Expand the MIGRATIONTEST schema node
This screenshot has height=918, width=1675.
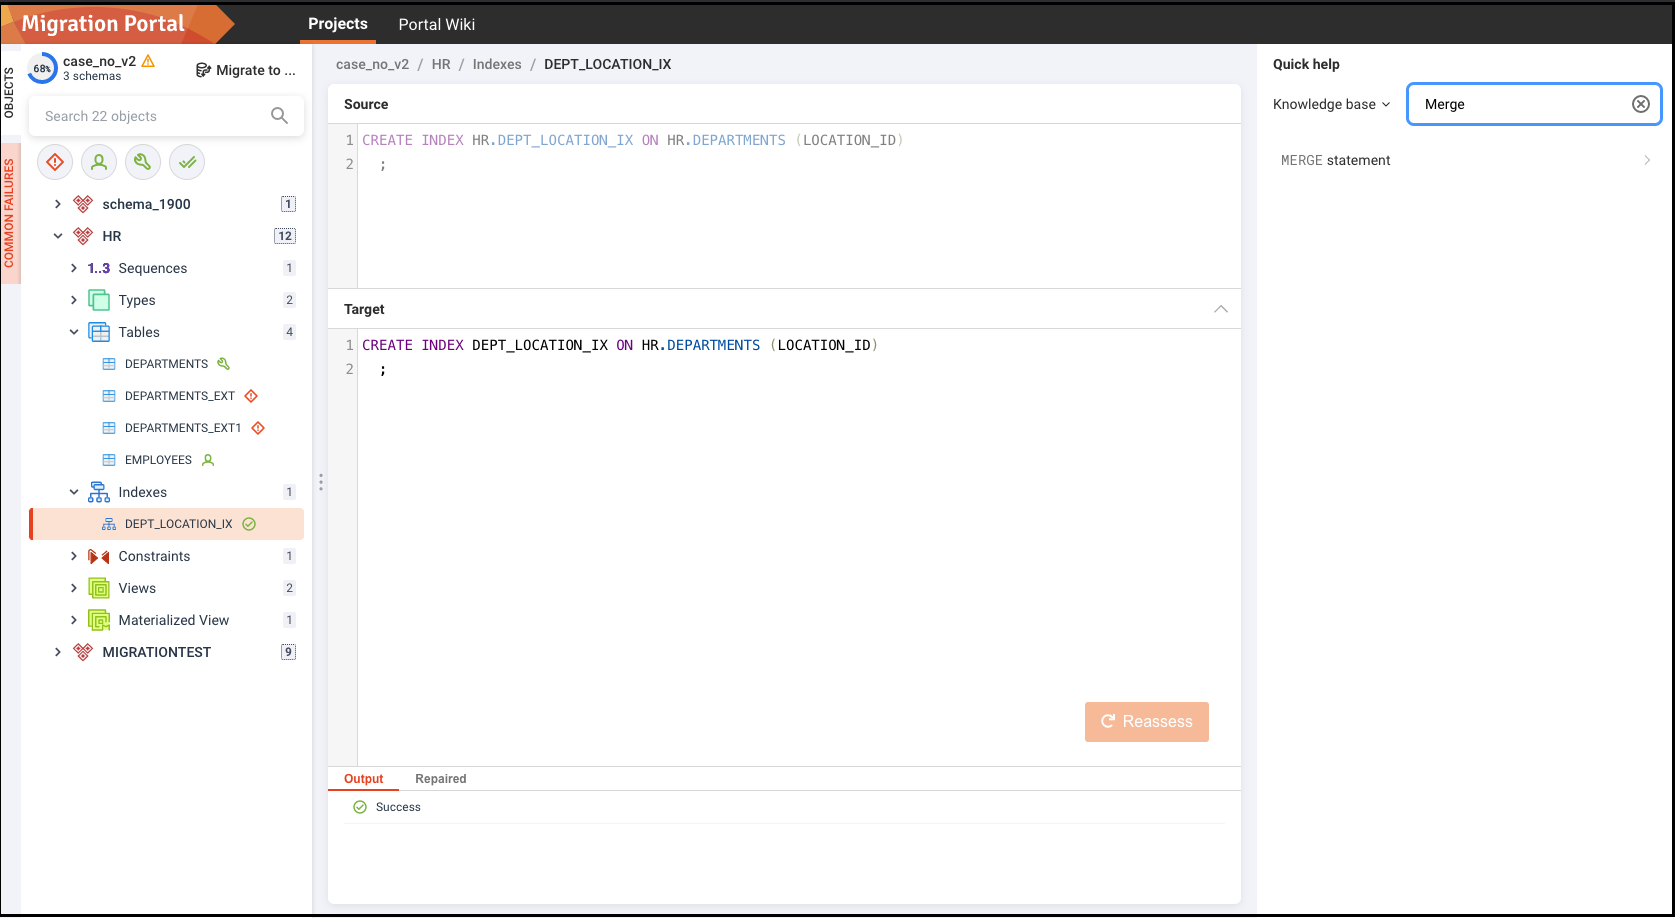(58, 652)
